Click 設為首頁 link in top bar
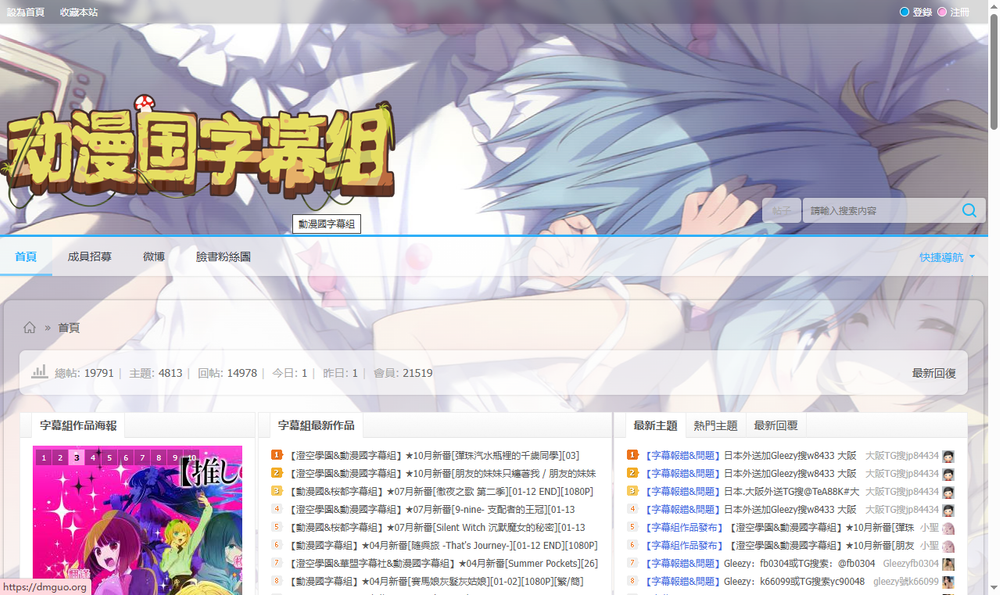 click(x=26, y=12)
